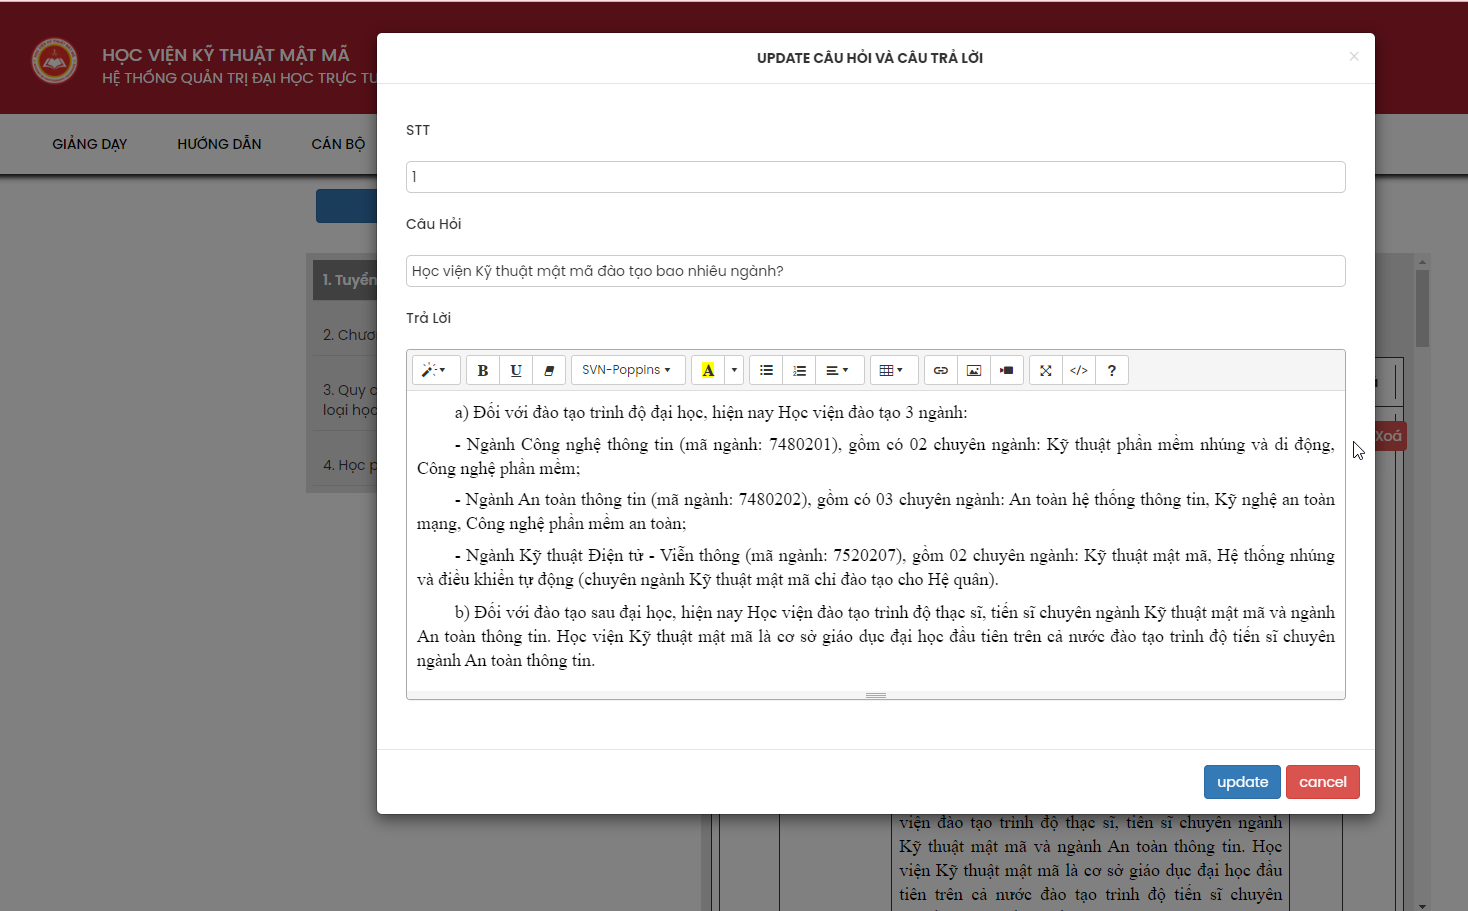This screenshot has height=911, width=1468.
Task: Click the red cancel button
Action: point(1323,782)
